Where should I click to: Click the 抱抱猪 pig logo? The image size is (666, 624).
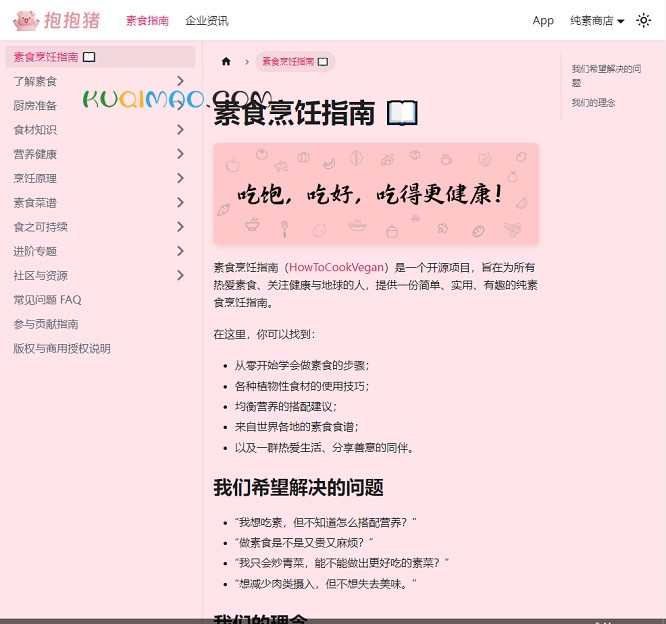point(56,20)
